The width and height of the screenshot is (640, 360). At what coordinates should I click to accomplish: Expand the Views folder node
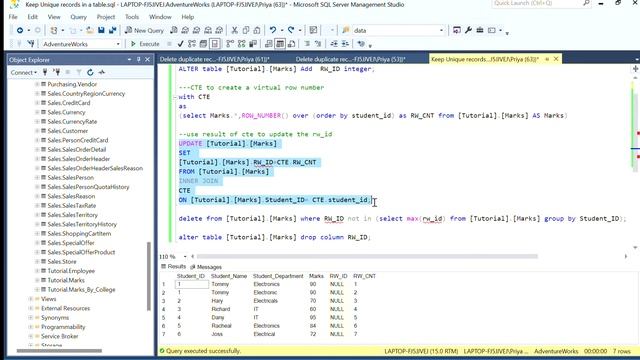(31, 299)
